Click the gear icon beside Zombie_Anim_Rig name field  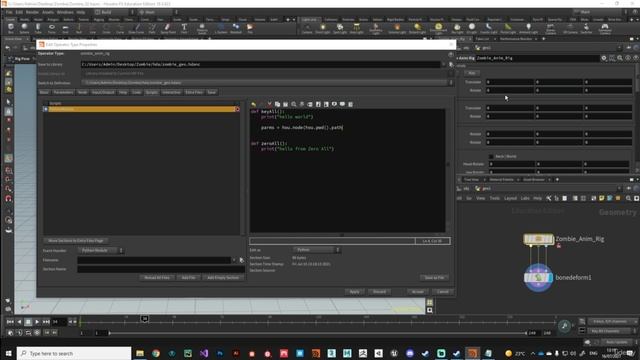(604, 58)
